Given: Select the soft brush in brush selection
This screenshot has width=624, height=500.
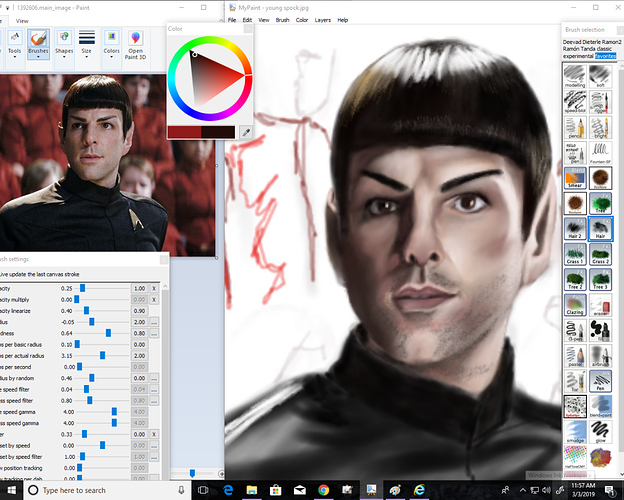Looking at the screenshot, I should [x=600, y=76].
